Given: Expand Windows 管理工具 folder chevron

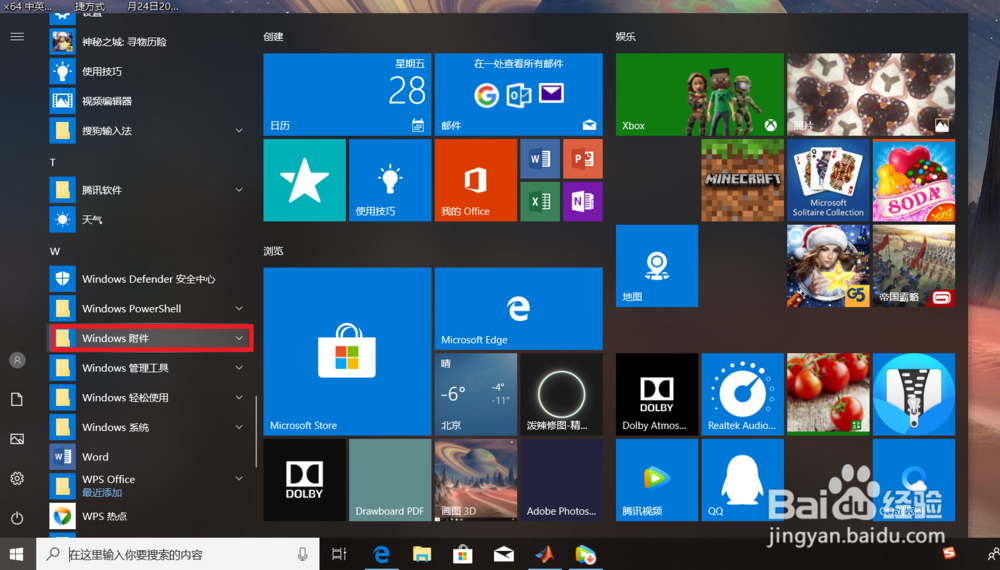Looking at the screenshot, I should click(239, 368).
